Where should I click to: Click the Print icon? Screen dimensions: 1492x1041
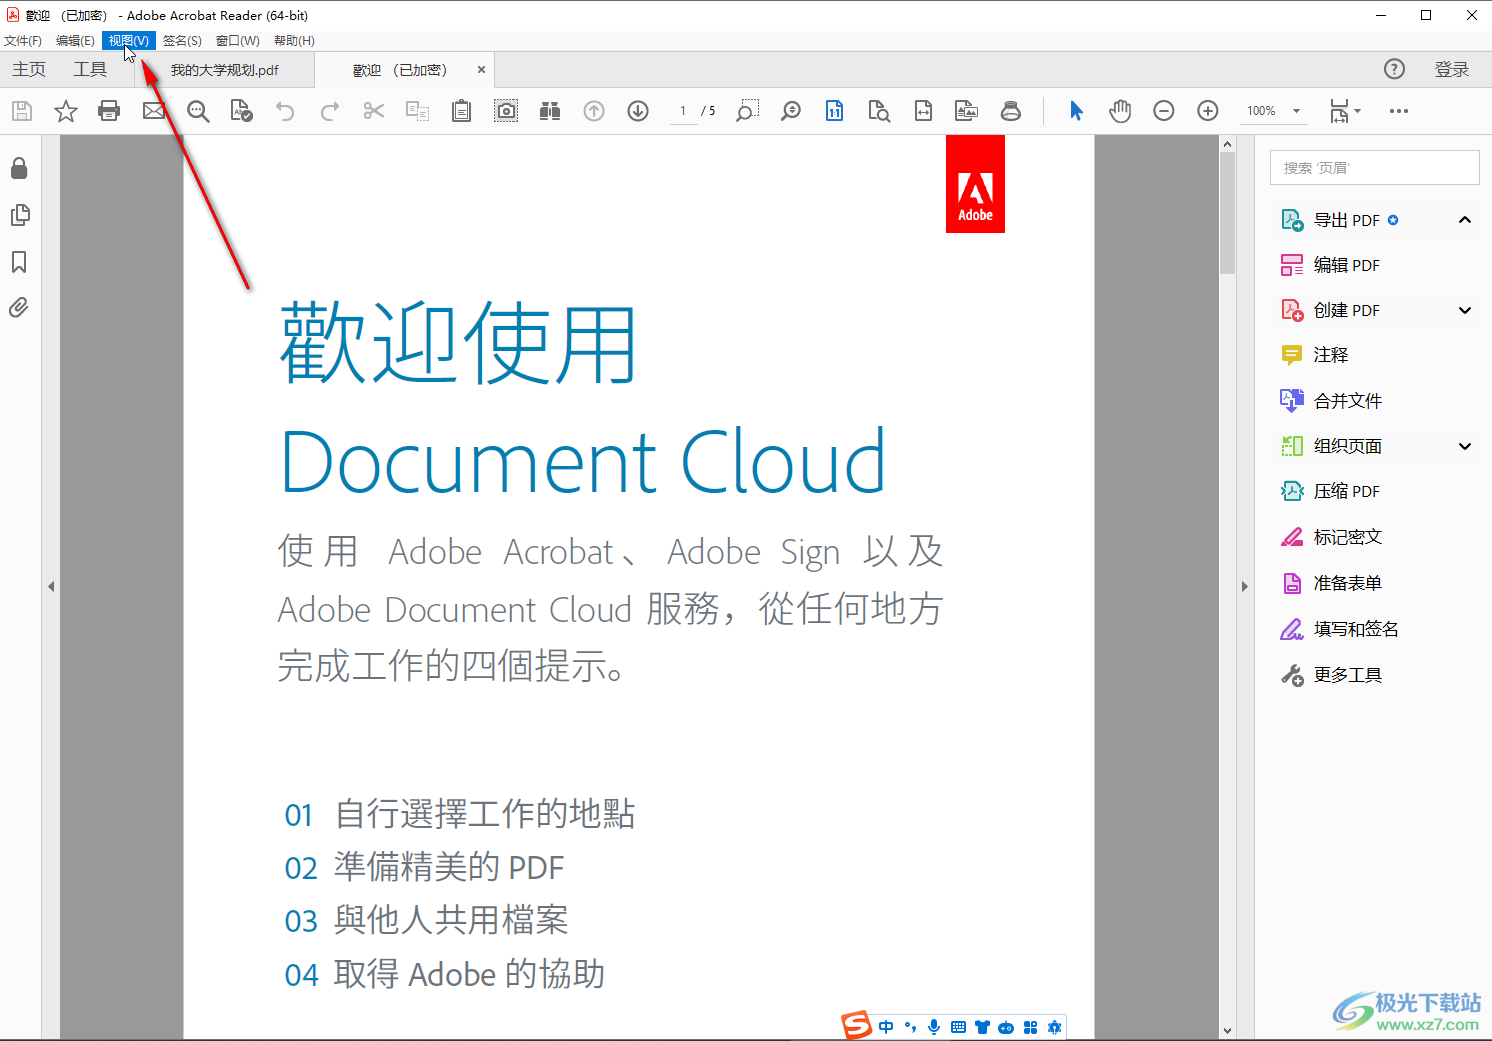coord(109,111)
